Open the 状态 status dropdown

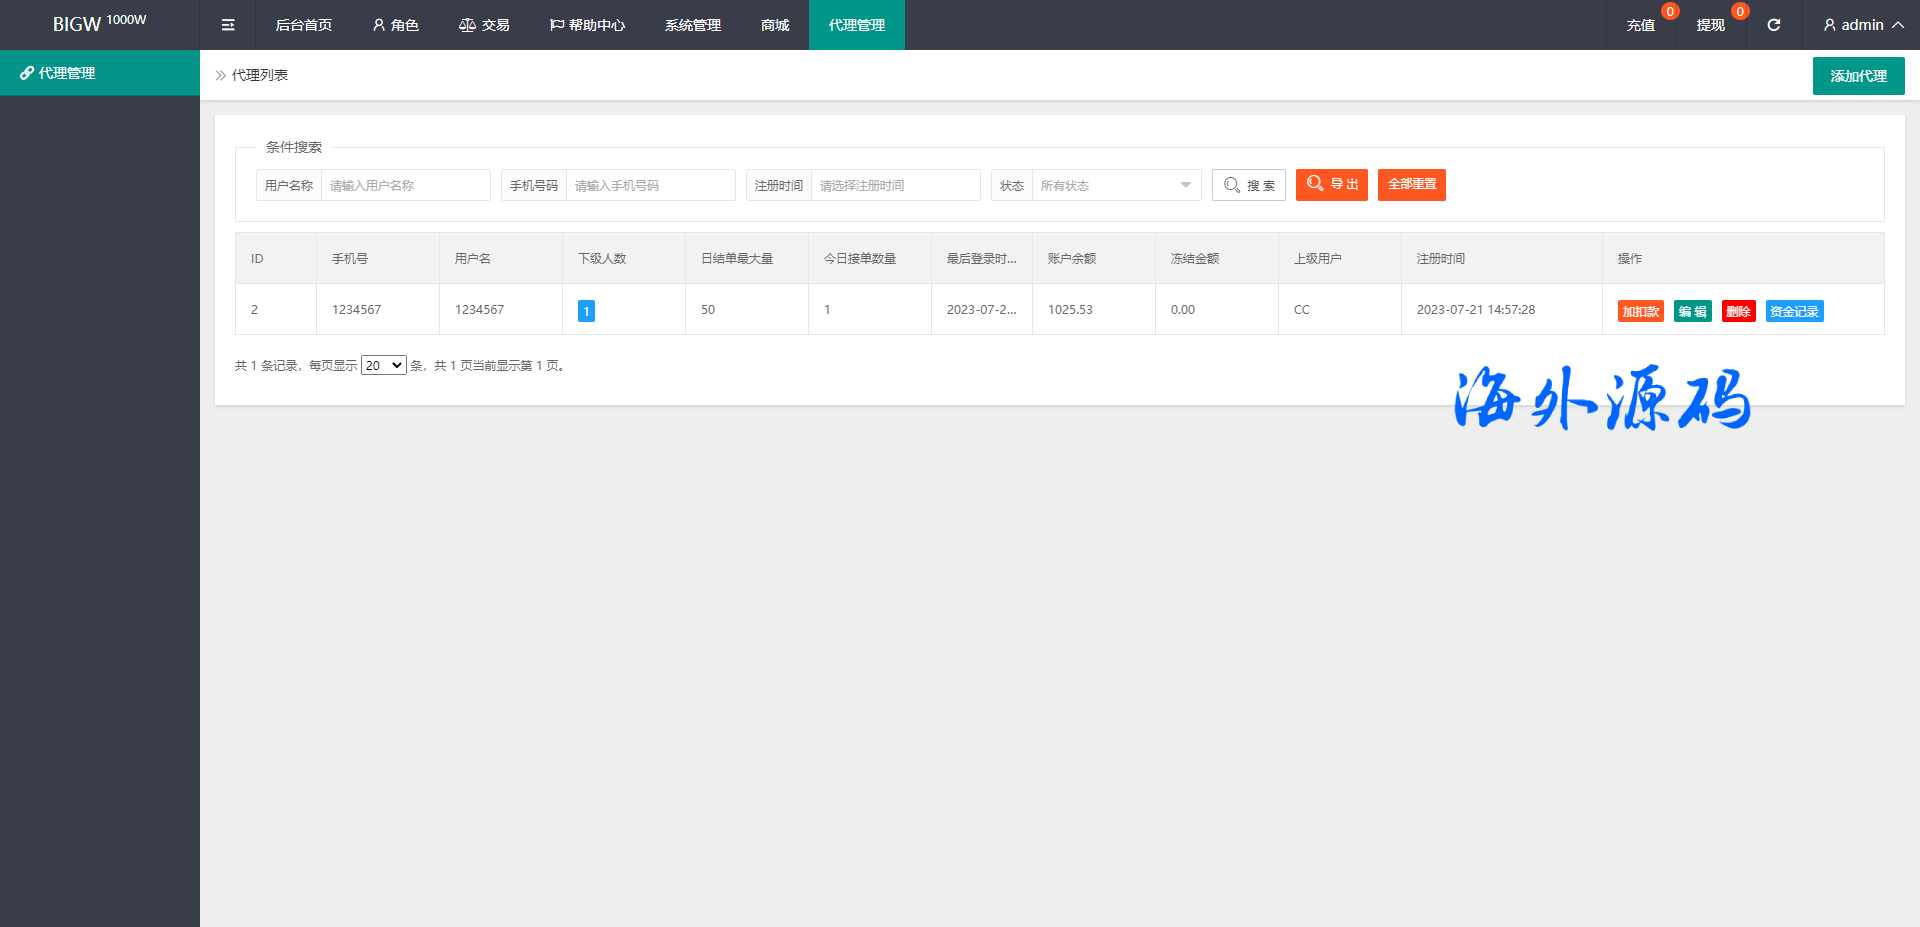[x=1115, y=185]
